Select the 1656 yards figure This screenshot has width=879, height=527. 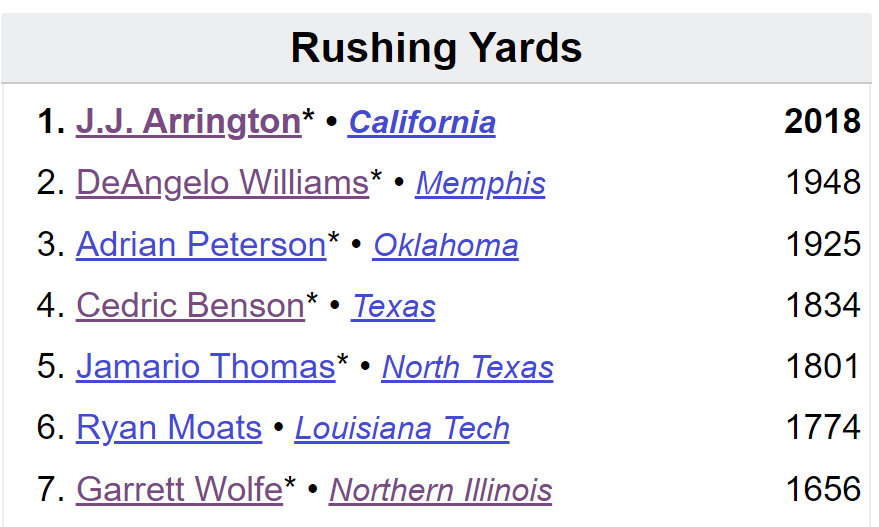coord(823,488)
